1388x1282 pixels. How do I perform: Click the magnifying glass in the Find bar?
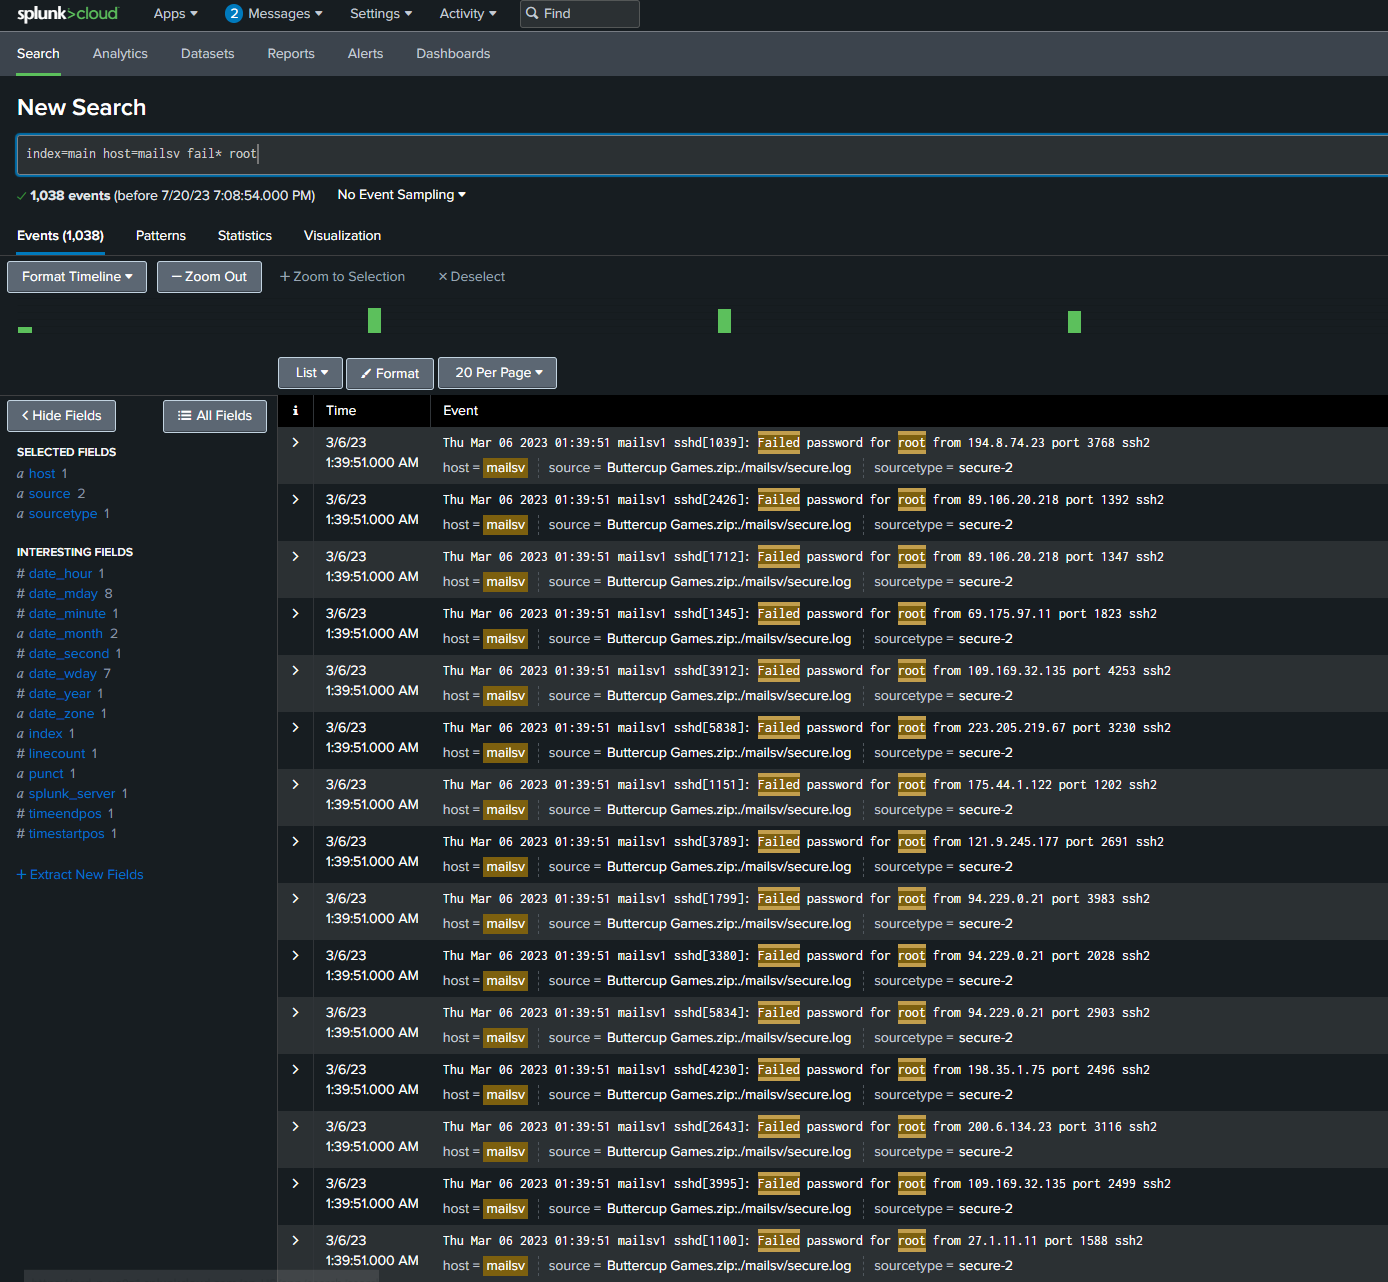click(531, 13)
